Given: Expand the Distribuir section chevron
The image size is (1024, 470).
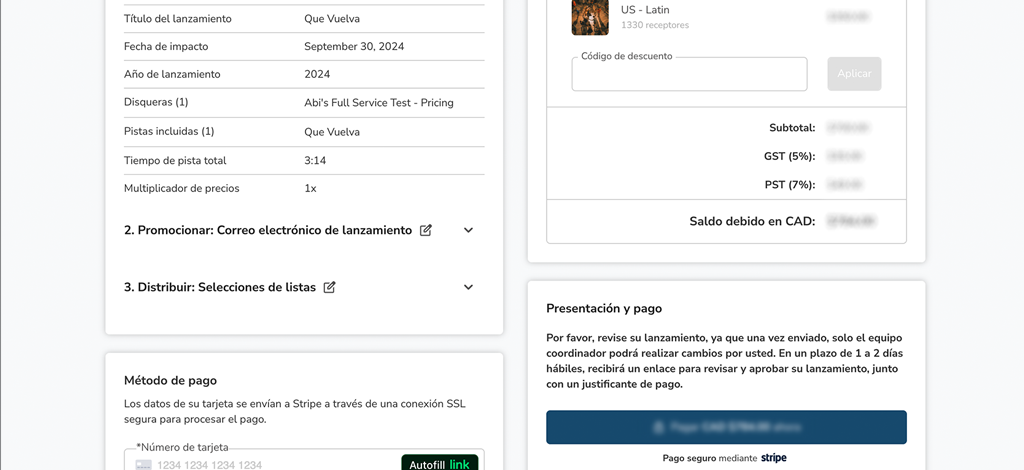Looking at the screenshot, I should (468, 287).
